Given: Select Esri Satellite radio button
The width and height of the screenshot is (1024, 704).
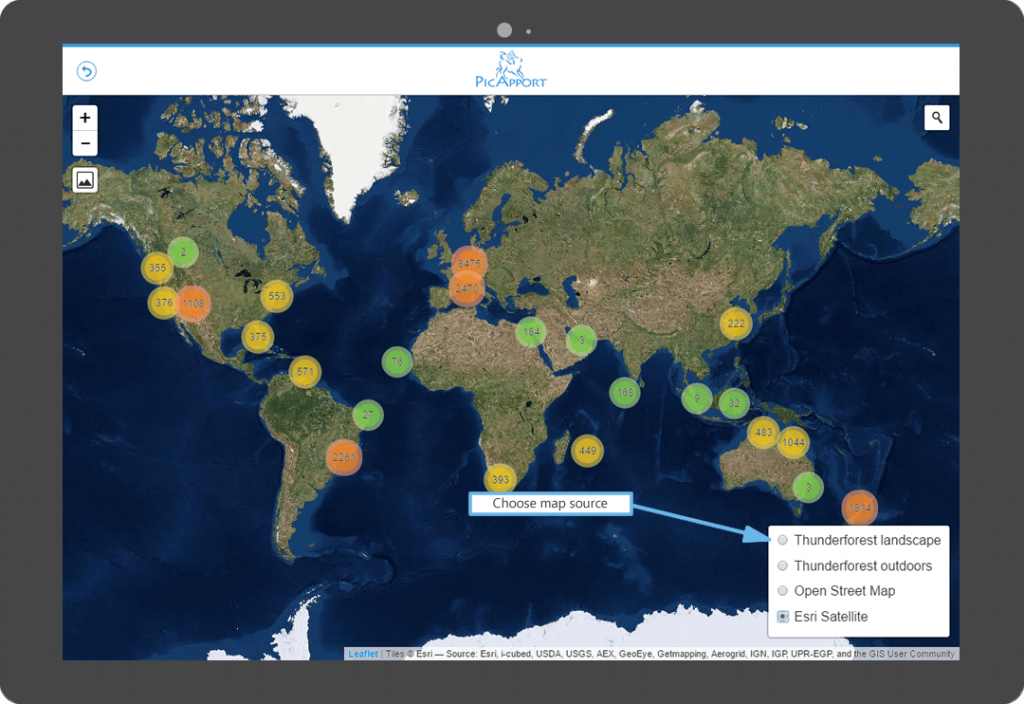Looking at the screenshot, I should pos(783,617).
